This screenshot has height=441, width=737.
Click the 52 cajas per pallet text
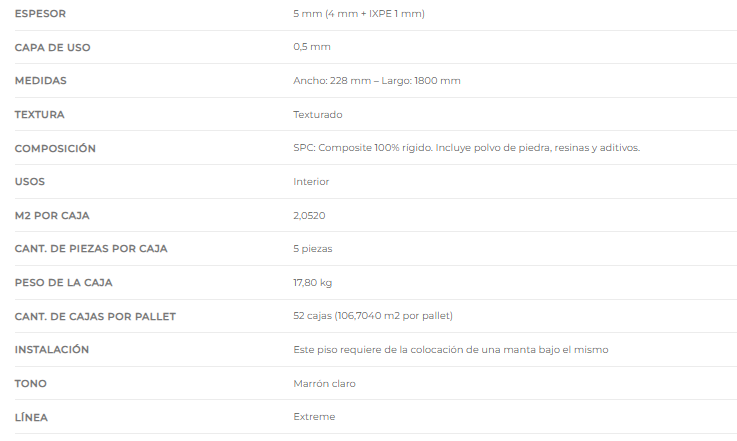(x=373, y=316)
